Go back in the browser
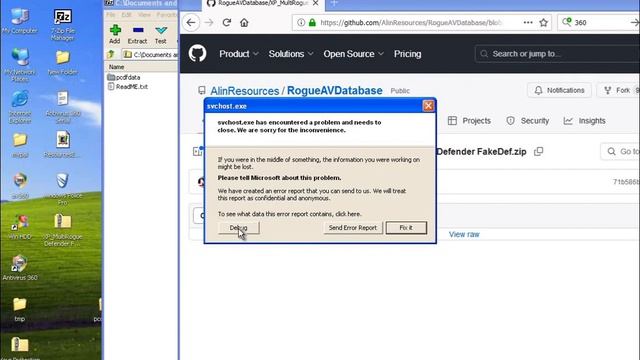The width and height of the screenshot is (640, 360). (191, 22)
